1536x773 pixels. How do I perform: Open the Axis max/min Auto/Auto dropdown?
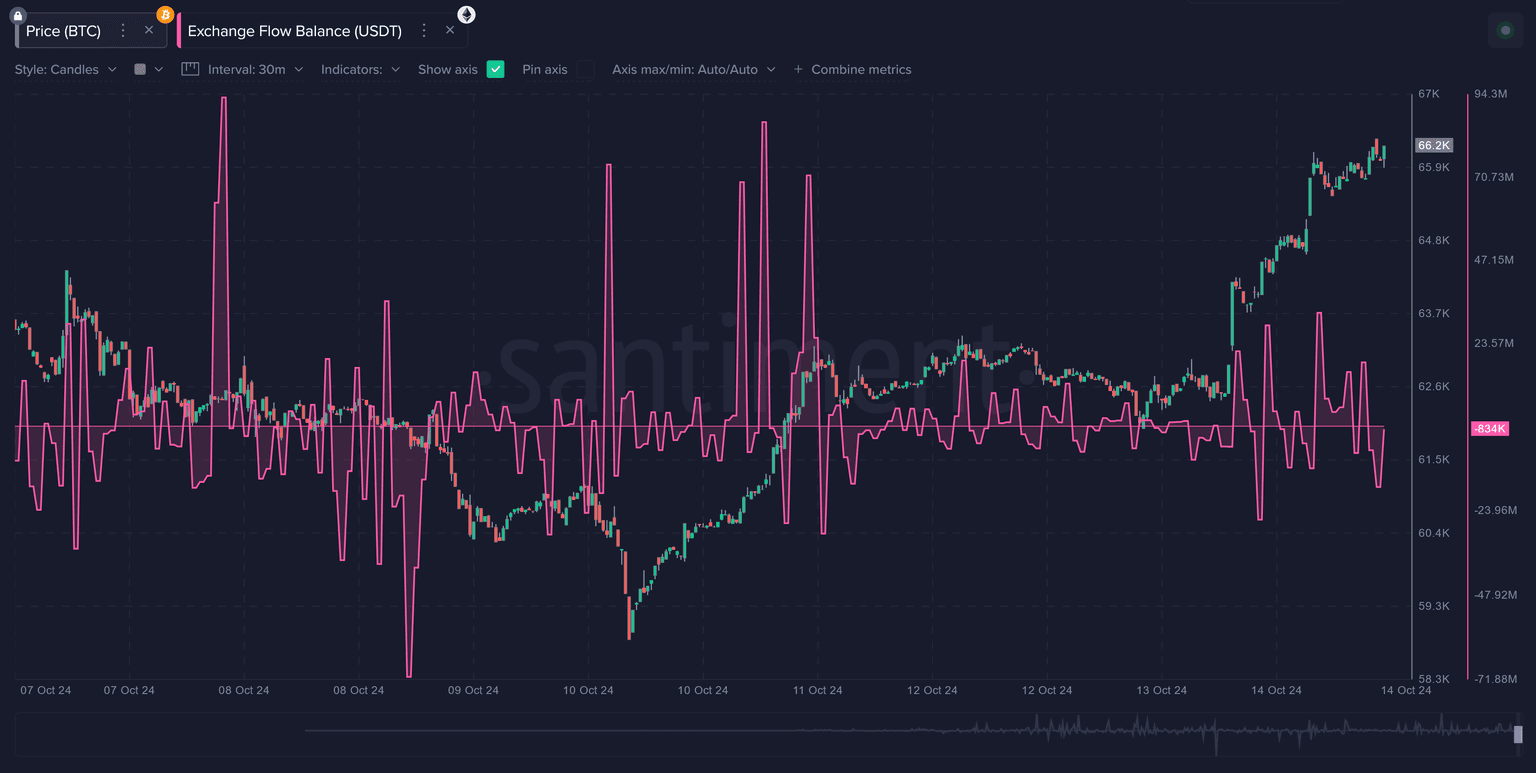(x=692, y=69)
